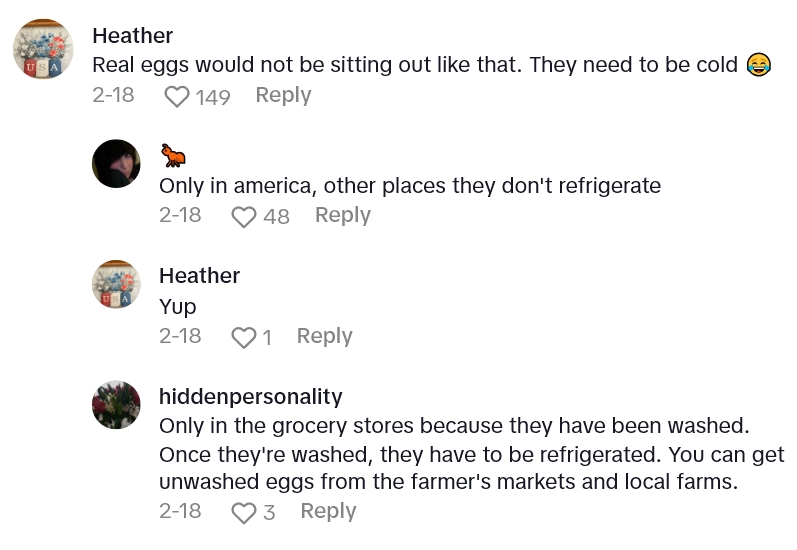Like hiddenpersonality's comment about washed eggs
This screenshot has height=550, width=797.
tap(244, 513)
